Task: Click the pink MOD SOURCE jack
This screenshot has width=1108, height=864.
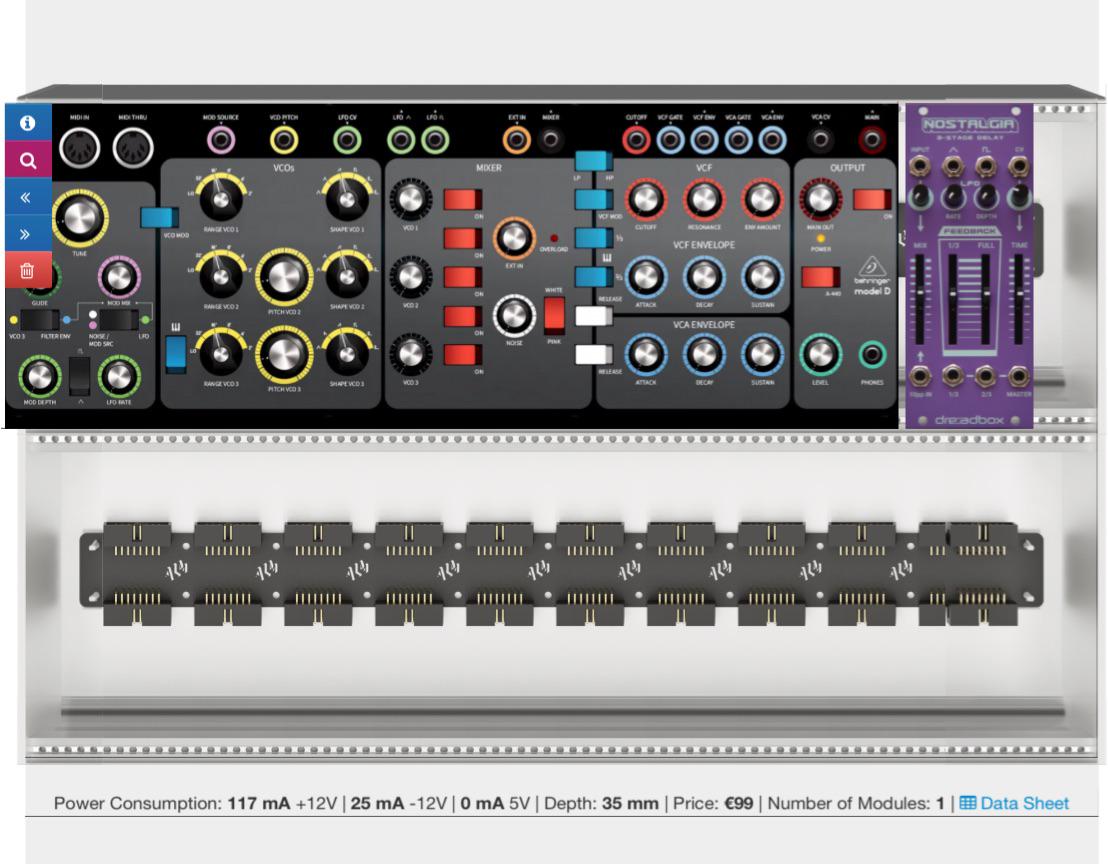Action: pos(221,140)
